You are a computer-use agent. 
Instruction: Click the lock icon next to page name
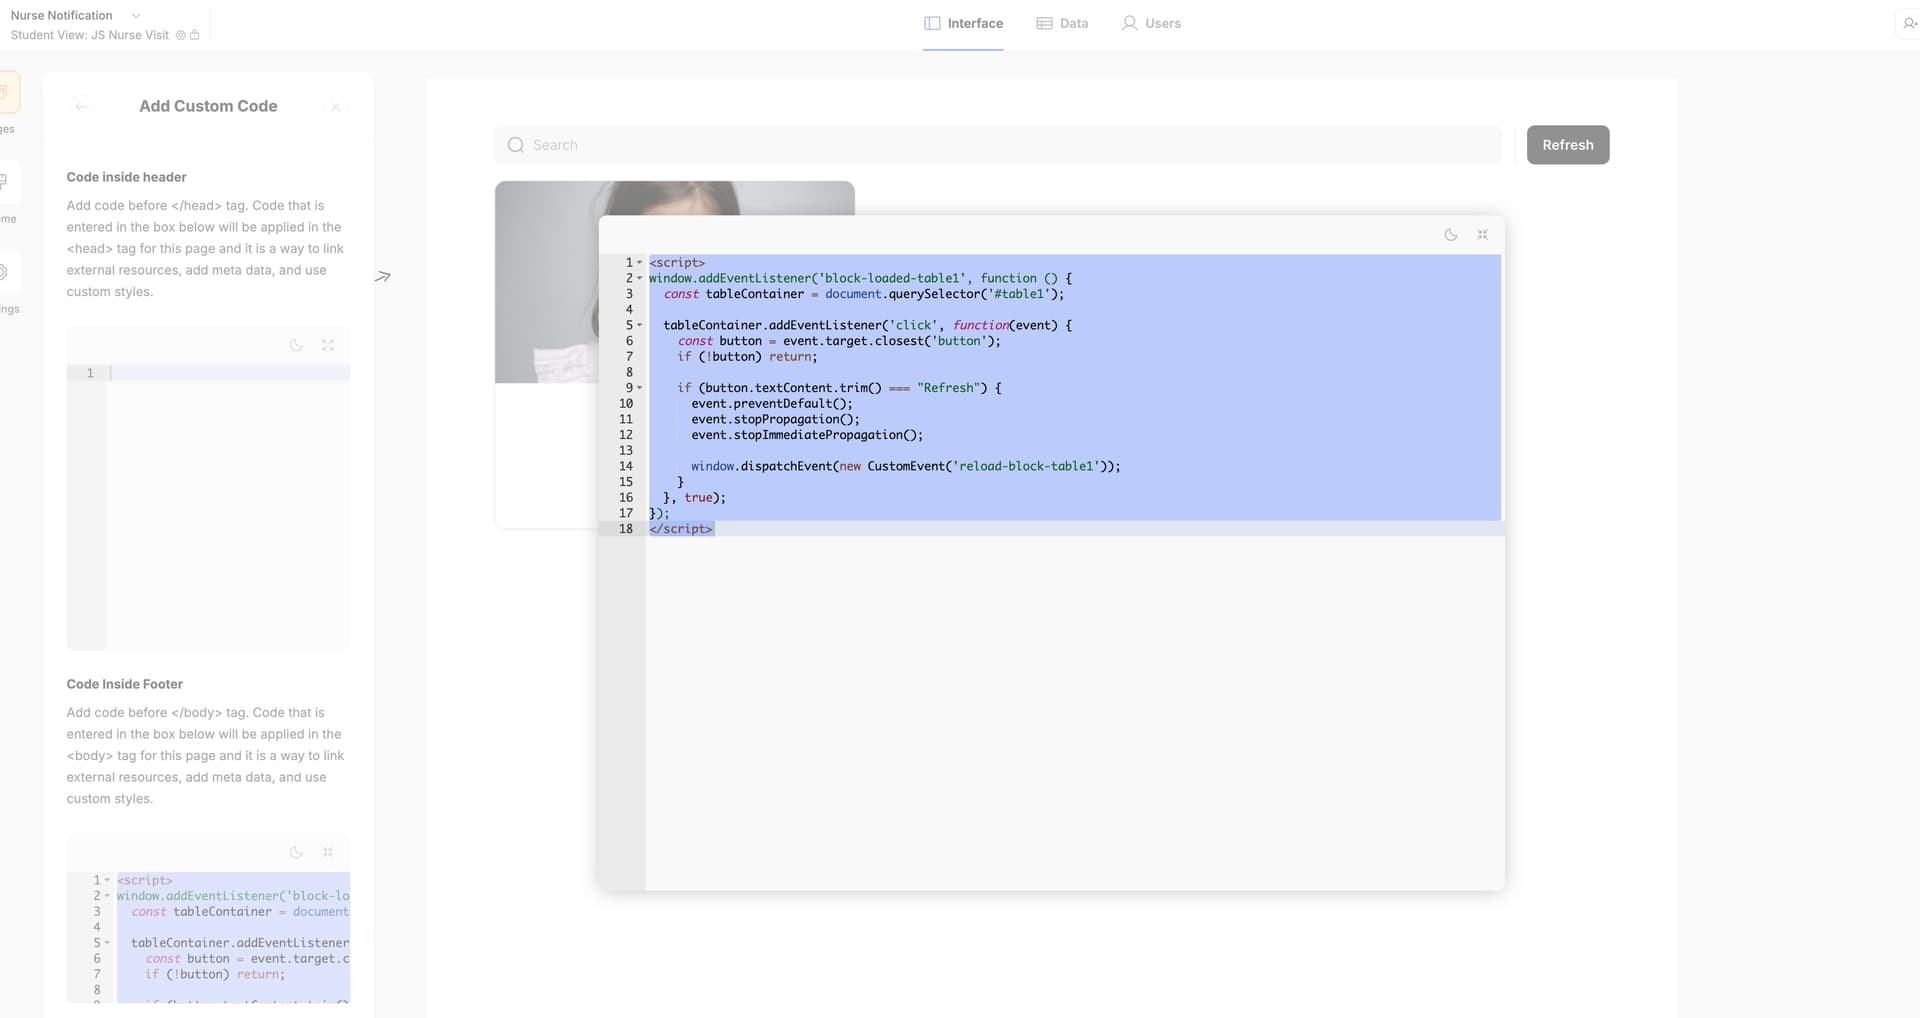tap(195, 35)
